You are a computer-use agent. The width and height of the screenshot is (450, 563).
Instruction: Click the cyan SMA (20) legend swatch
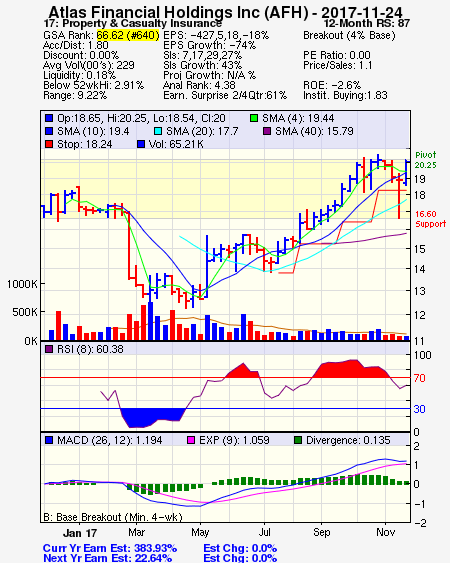click(x=158, y=131)
